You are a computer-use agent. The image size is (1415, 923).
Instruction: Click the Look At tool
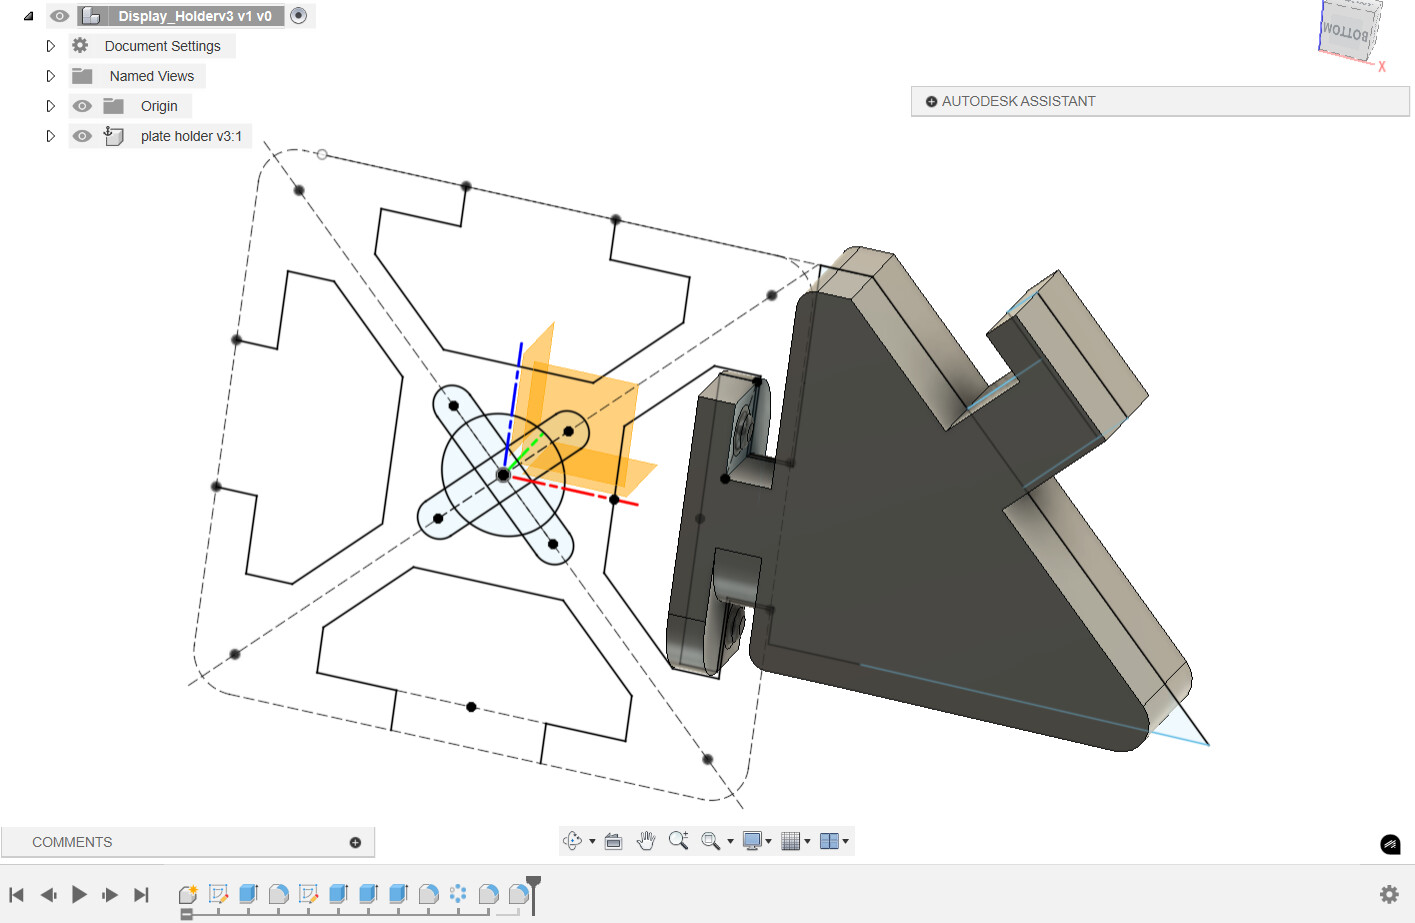(614, 841)
